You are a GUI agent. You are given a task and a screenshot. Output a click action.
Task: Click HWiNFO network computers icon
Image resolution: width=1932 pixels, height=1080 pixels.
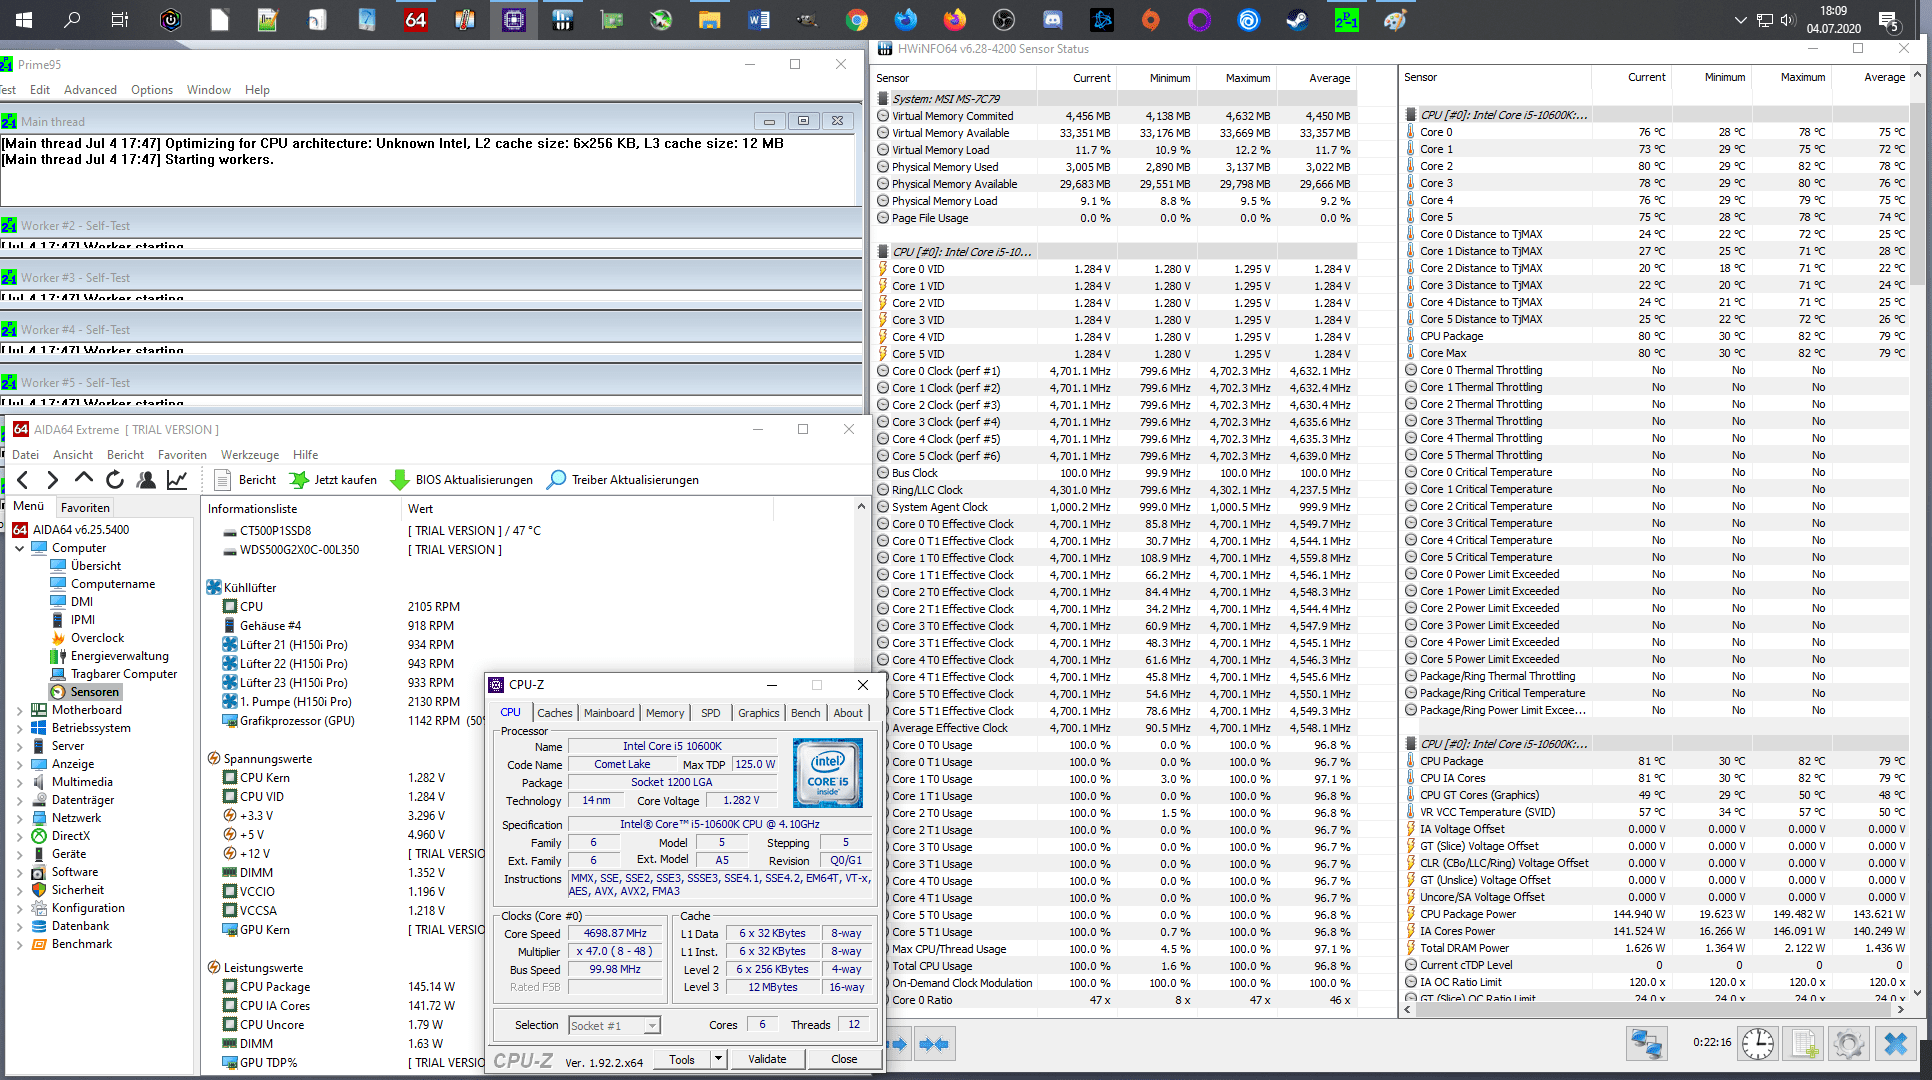click(1646, 1044)
